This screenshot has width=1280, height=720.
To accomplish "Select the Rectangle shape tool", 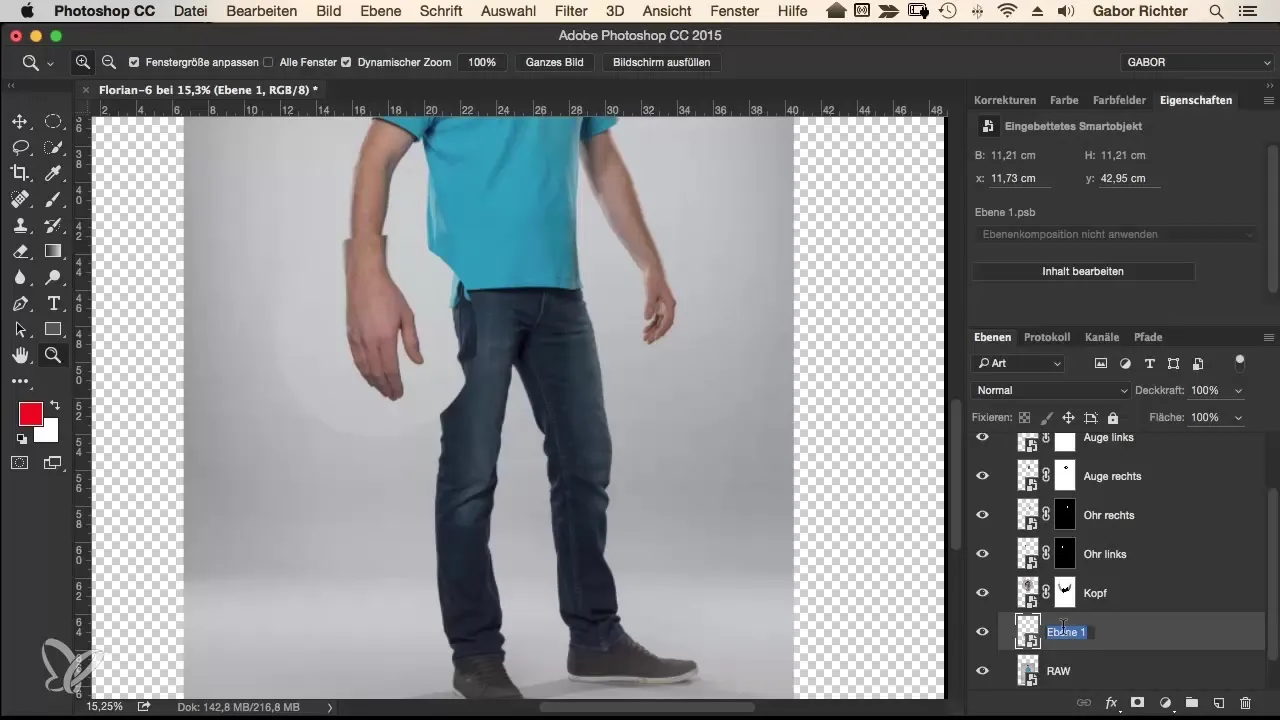I will [x=53, y=330].
